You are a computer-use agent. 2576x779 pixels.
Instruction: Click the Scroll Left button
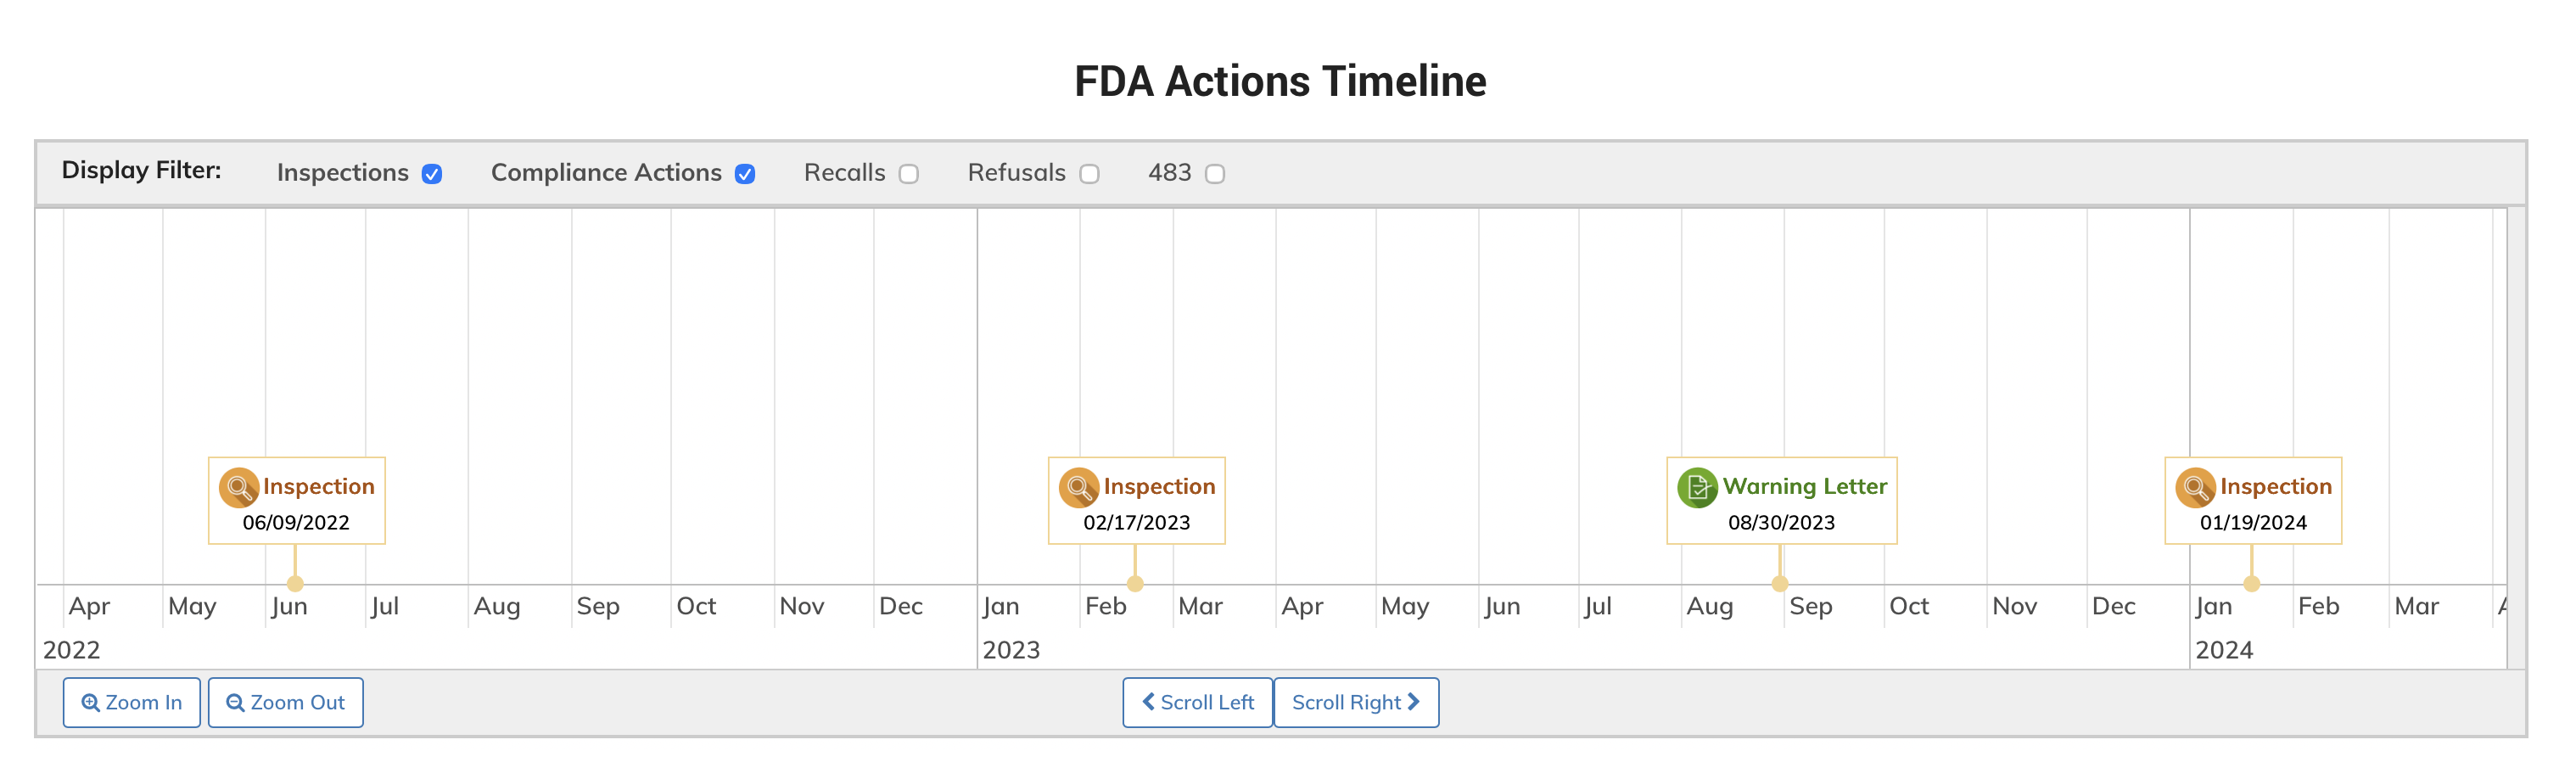1197,702
